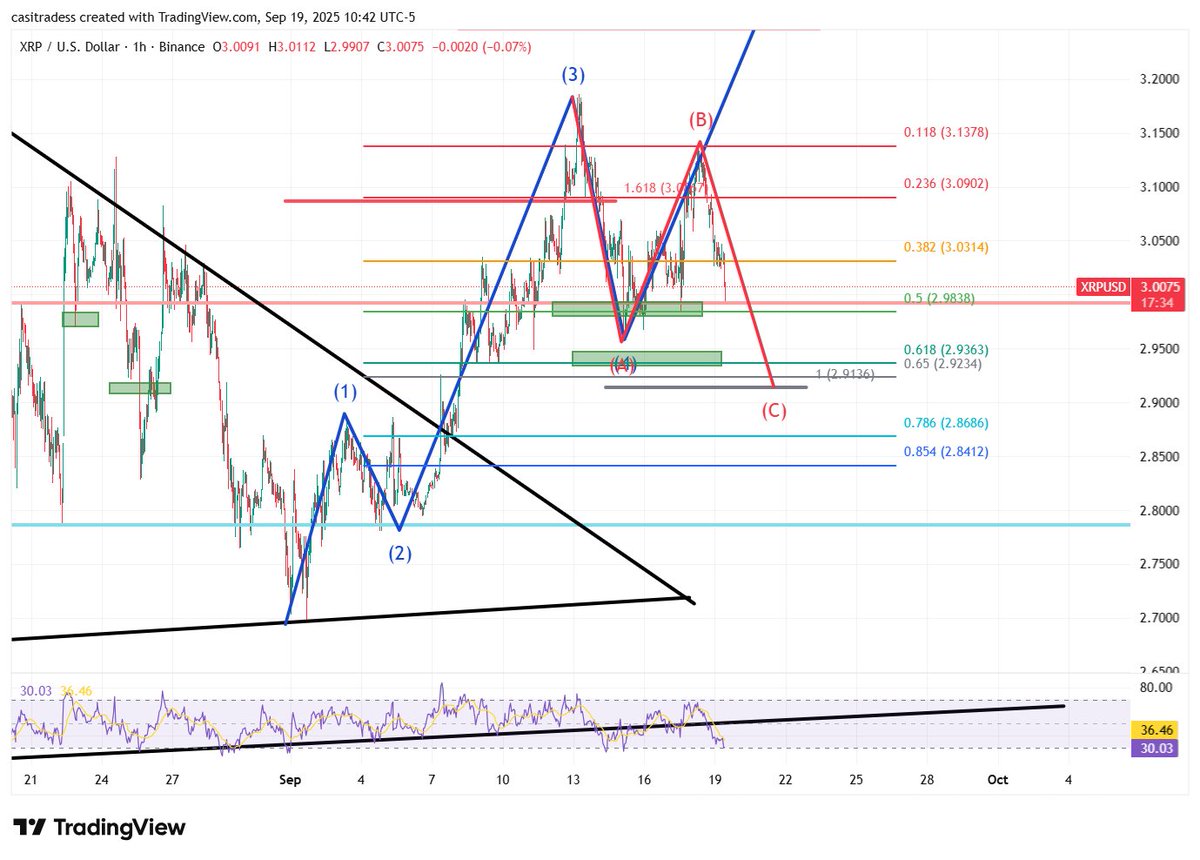Click the Sep marker on the time axis
1200x860 pixels.
(290, 779)
